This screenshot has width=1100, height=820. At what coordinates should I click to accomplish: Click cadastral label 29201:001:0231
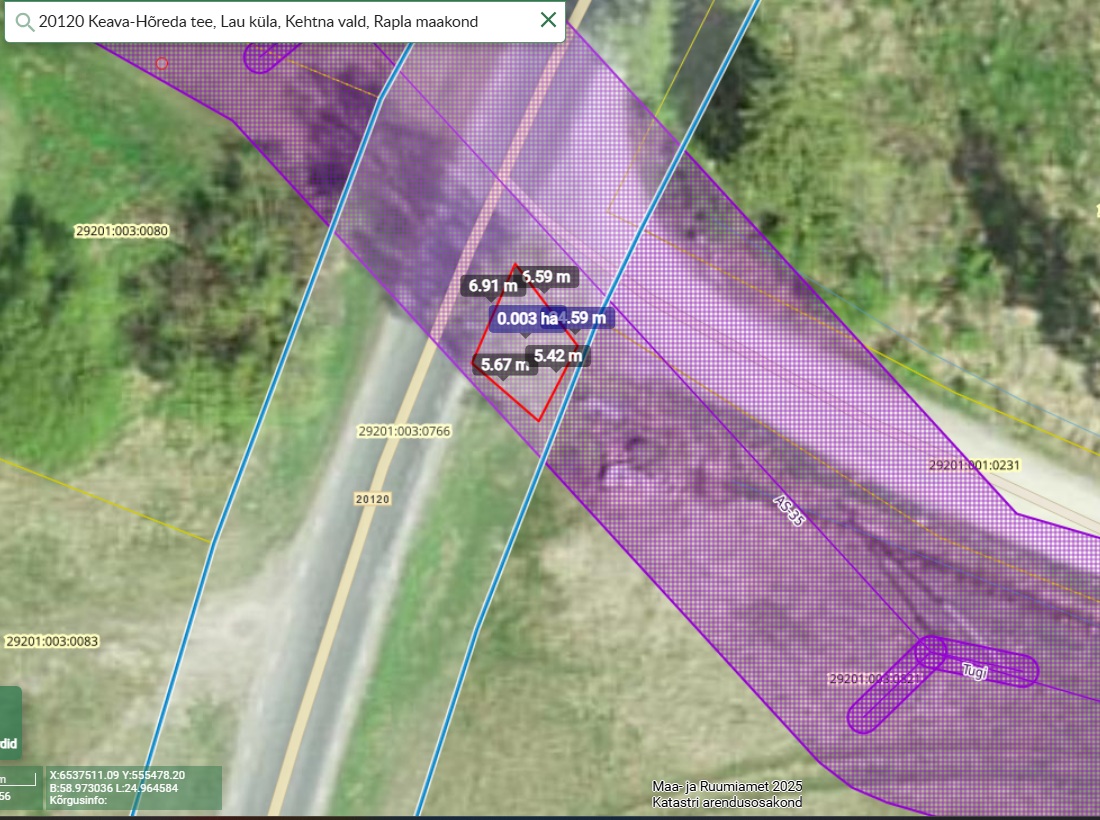973,465
